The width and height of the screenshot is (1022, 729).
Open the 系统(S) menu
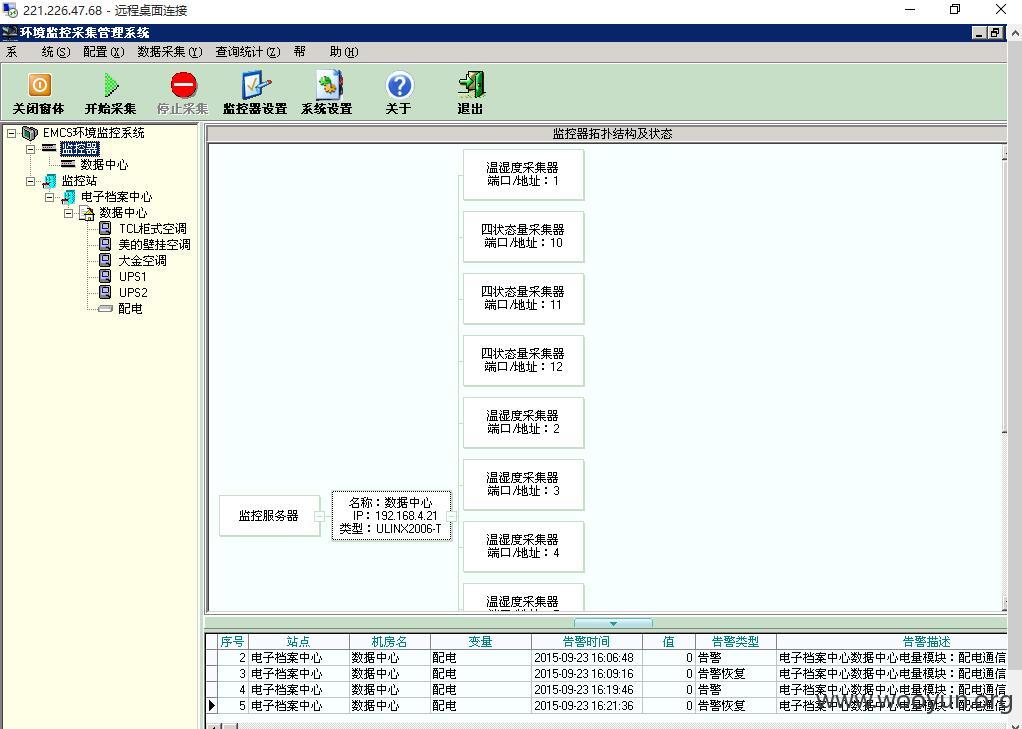(38, 52)
